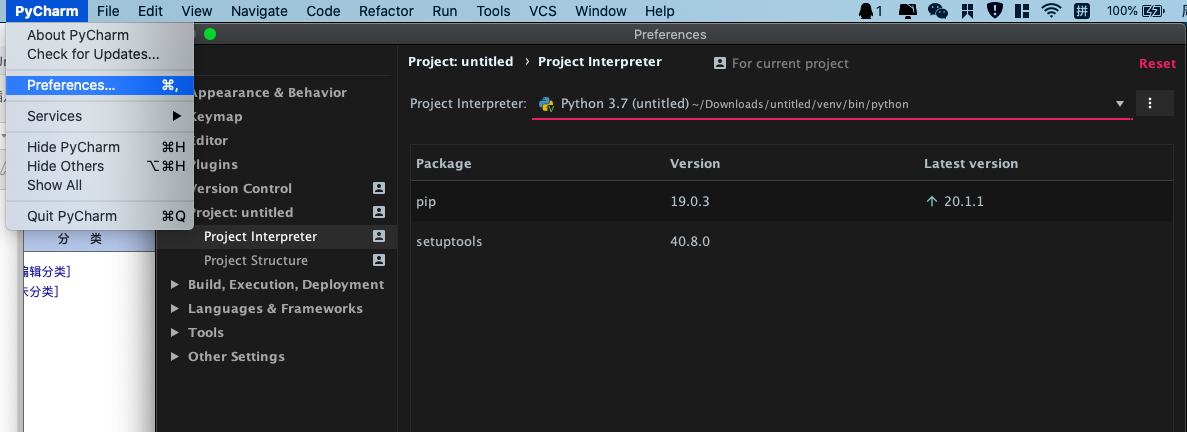Click the project-level icon beside Version Control
Viewport: 1187px width, 432px height.
click(x=379, y=188)
